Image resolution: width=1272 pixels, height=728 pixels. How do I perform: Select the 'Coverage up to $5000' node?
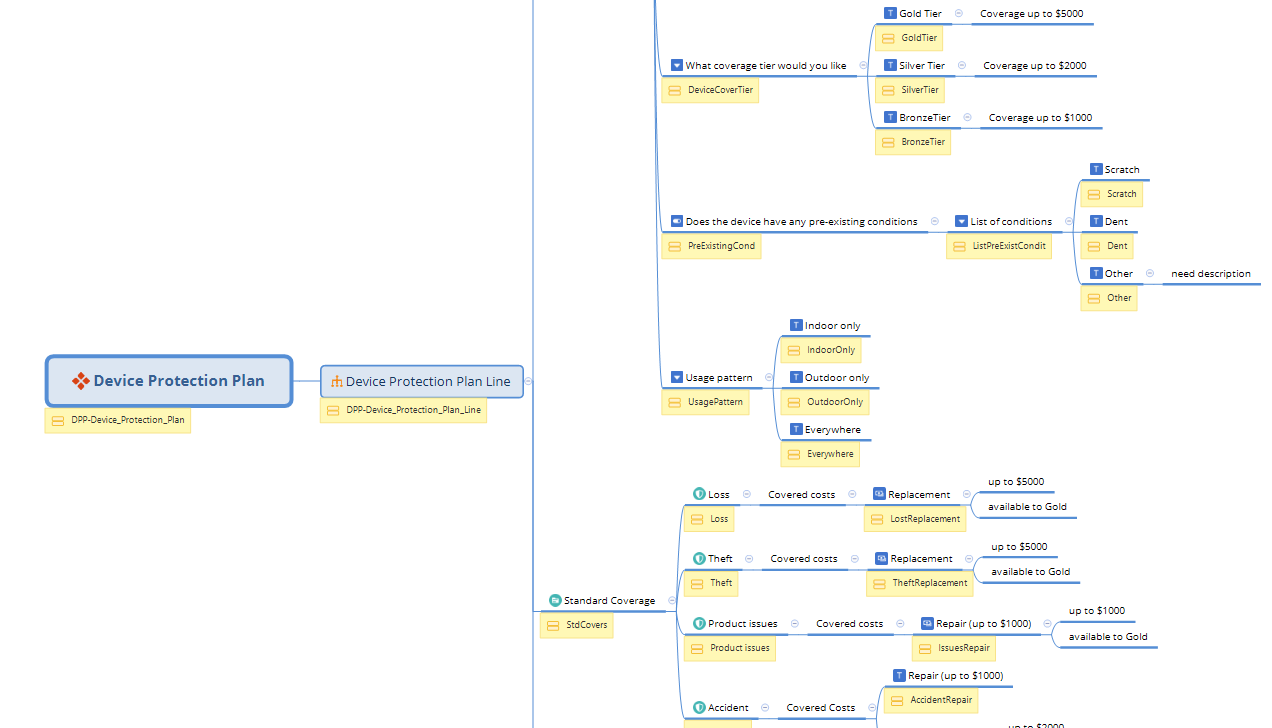click(x=1031, y=14)
